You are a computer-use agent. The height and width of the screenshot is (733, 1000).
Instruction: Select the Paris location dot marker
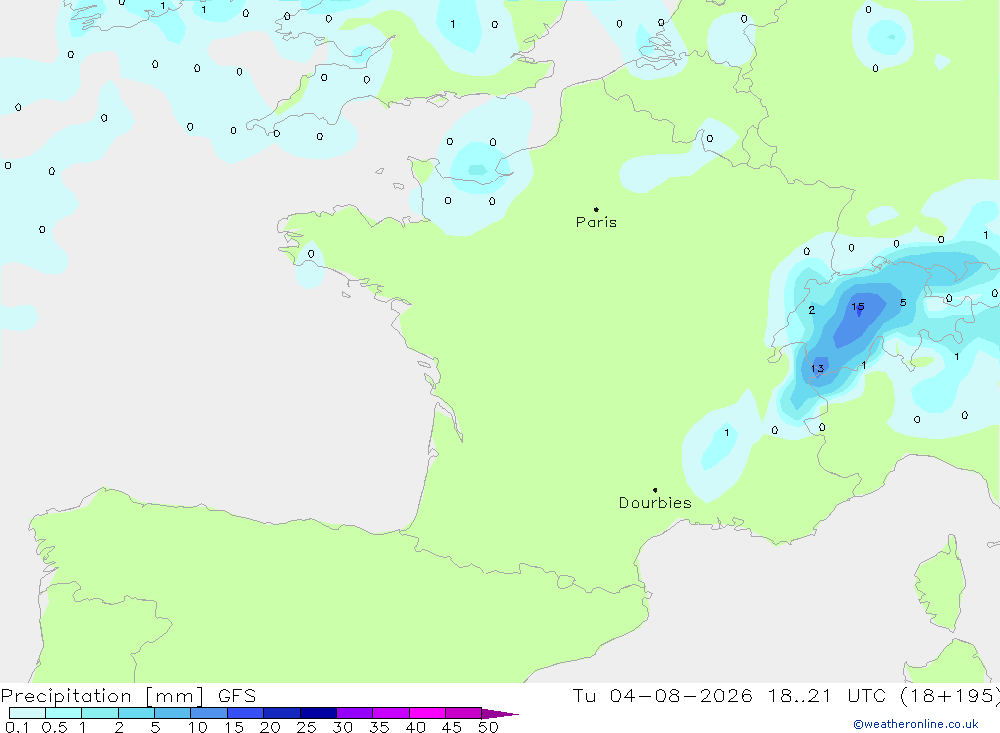pyautogui.click(x=596, y=209)
